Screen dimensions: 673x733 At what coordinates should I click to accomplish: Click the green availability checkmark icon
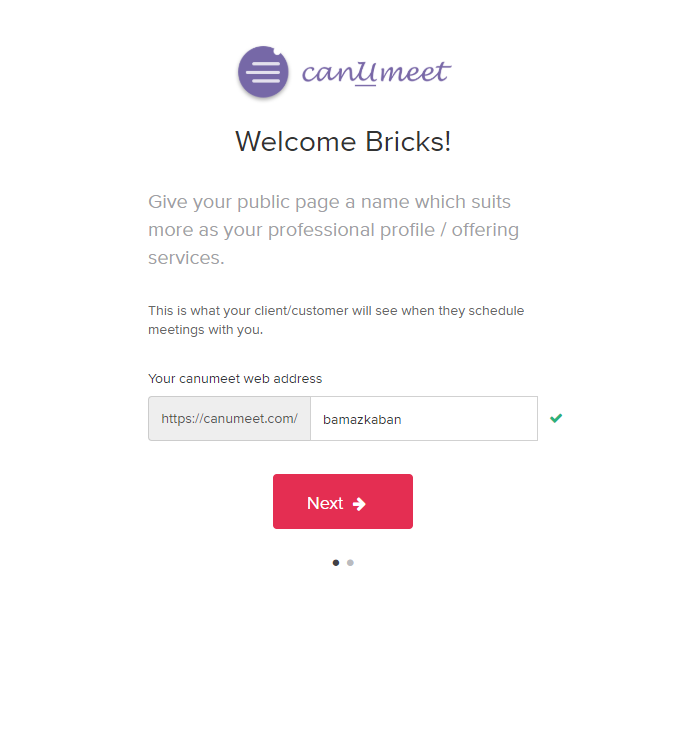coord(556,418)
